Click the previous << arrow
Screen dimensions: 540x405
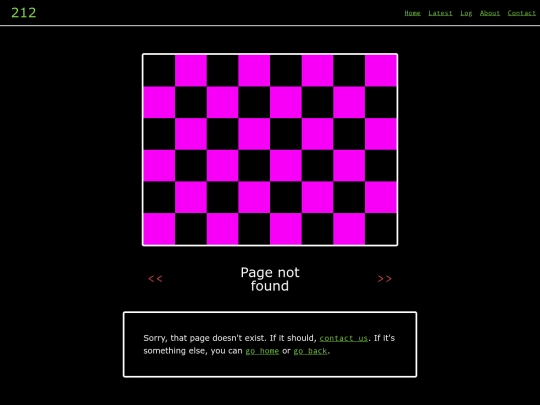[x=155, y=279]
